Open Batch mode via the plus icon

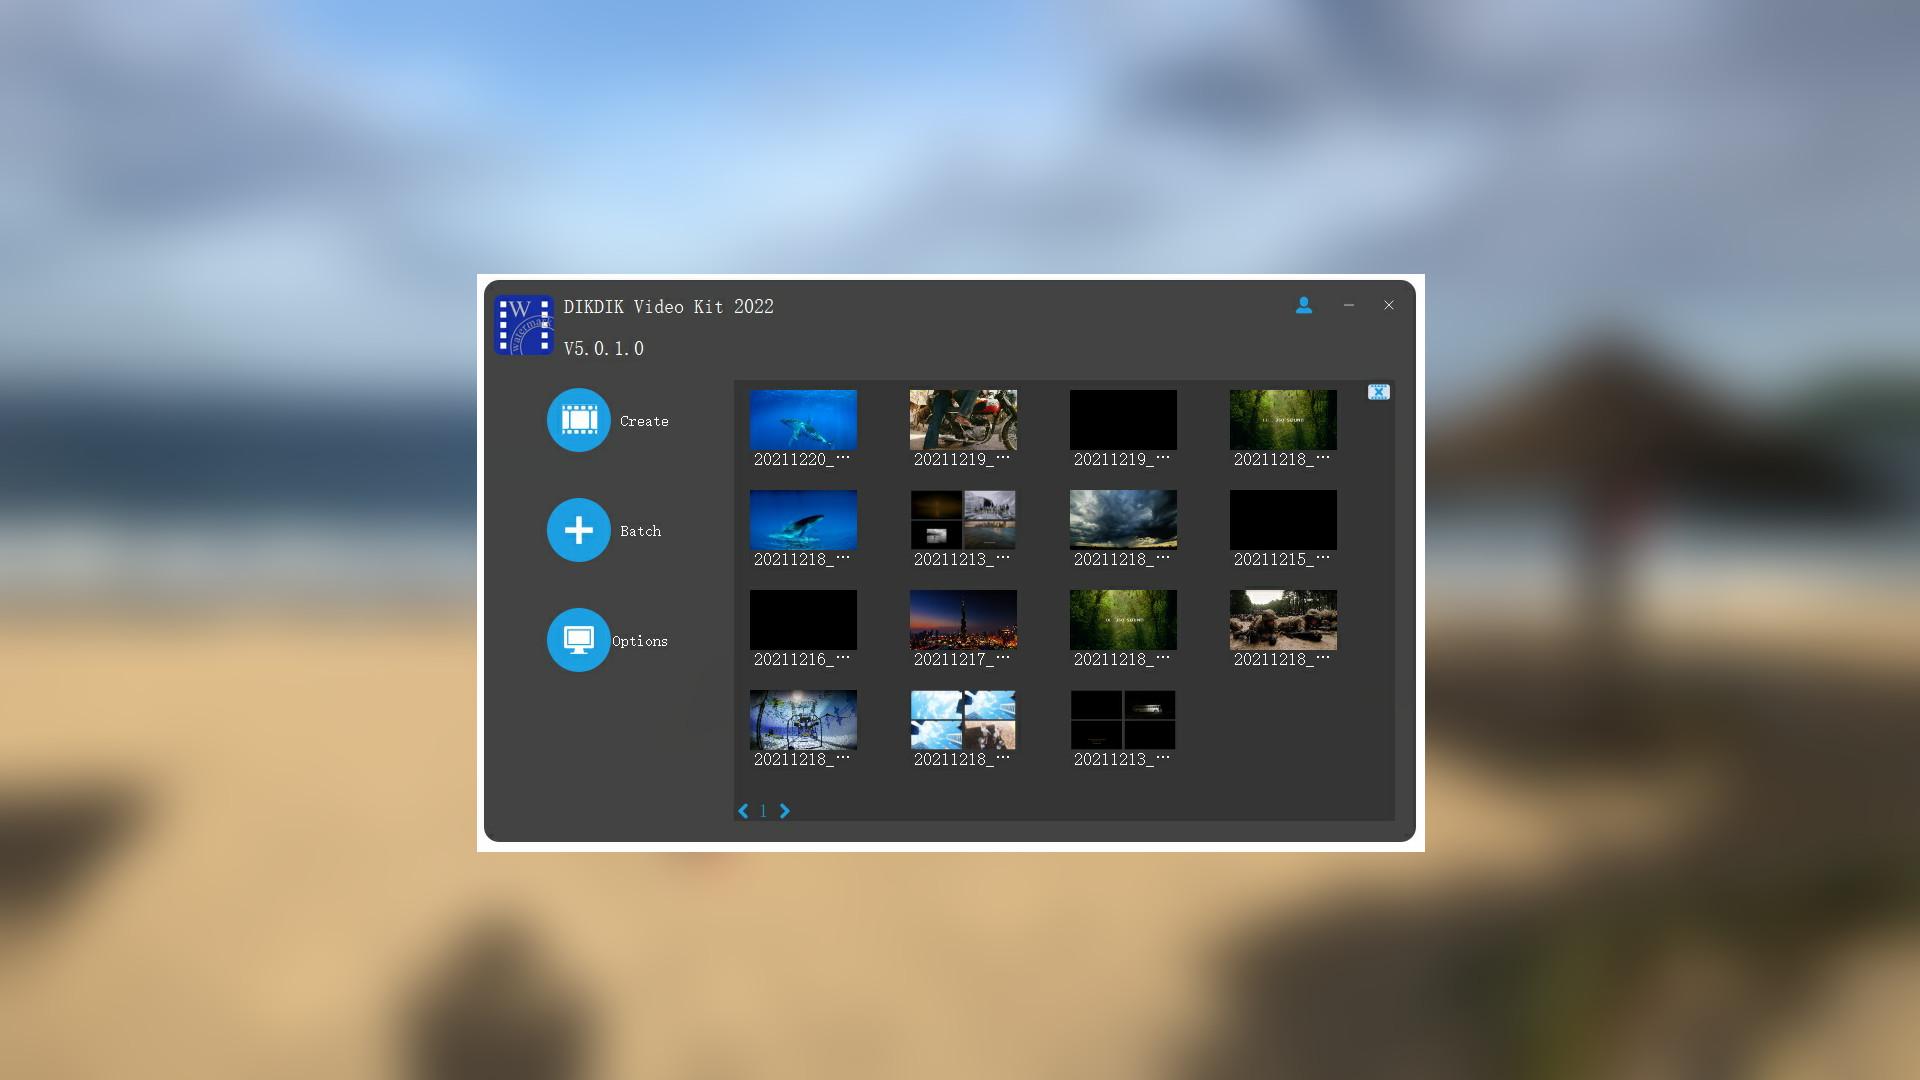click(x=578, y=530)
